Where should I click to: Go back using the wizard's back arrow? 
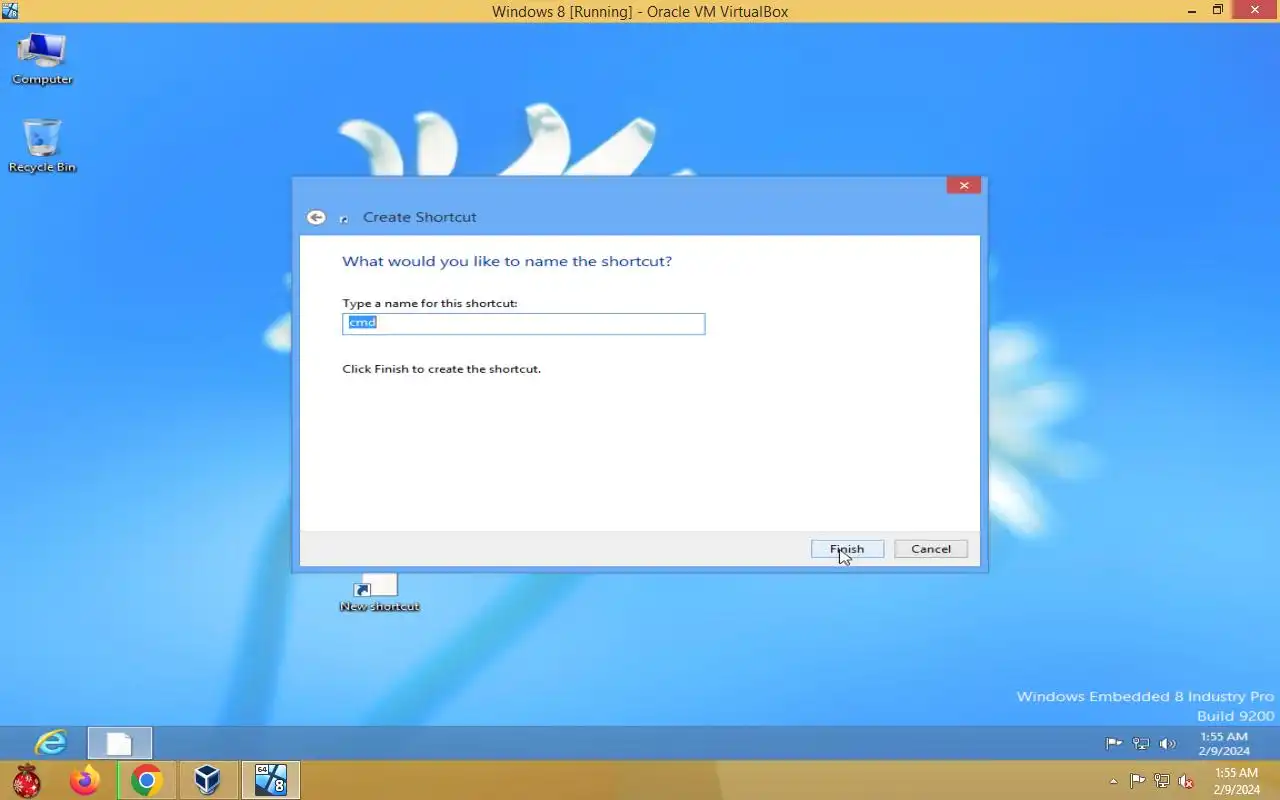(x=316, y=217)
